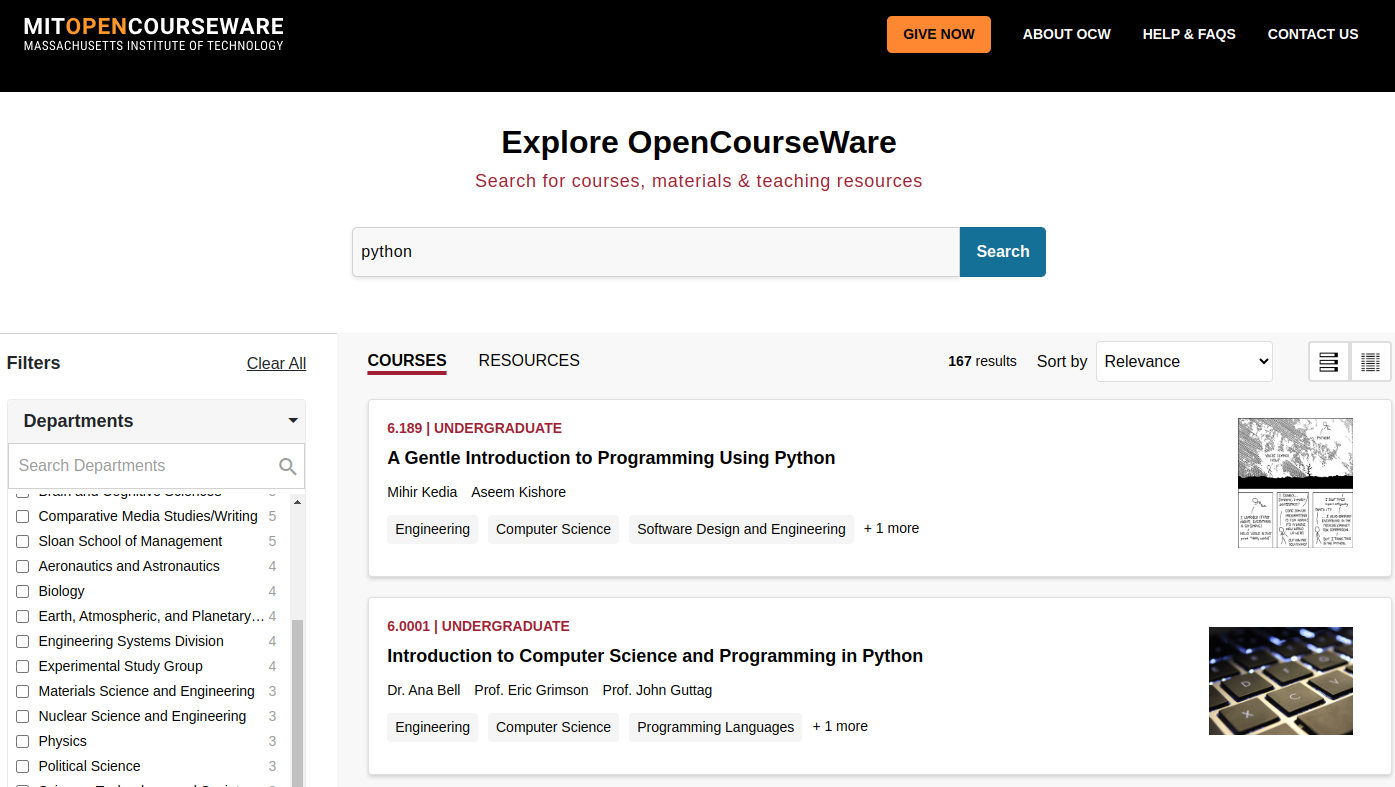This screenshot has height=787, width=1395.
Task: Collapse the Departments filter panel
Action: pyautogui.click(x=293, y=421)
